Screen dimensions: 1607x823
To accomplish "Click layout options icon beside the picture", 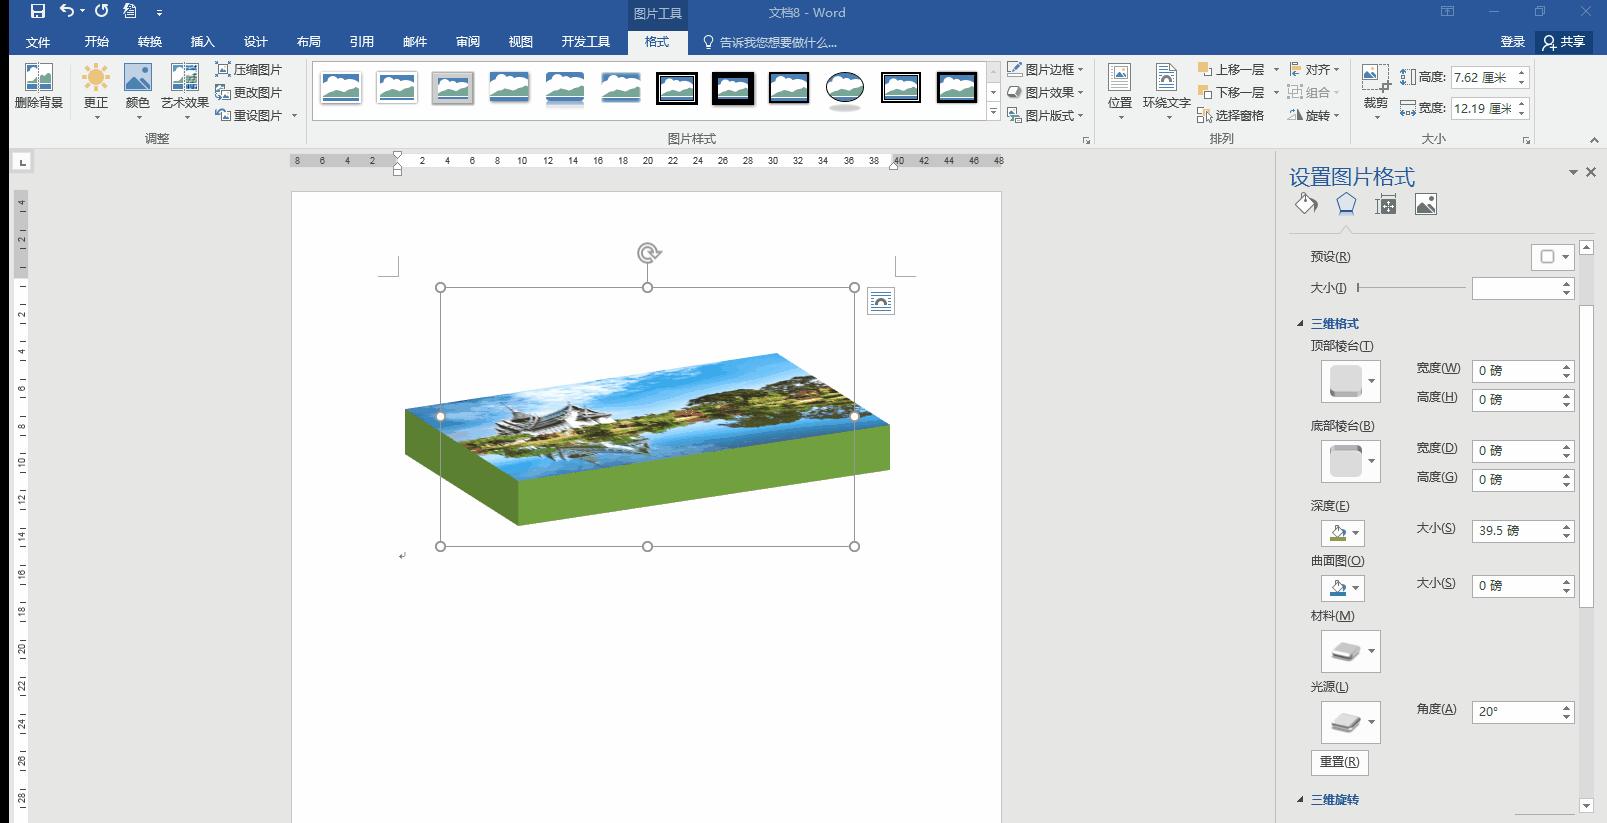I will [x=880, y=301].
